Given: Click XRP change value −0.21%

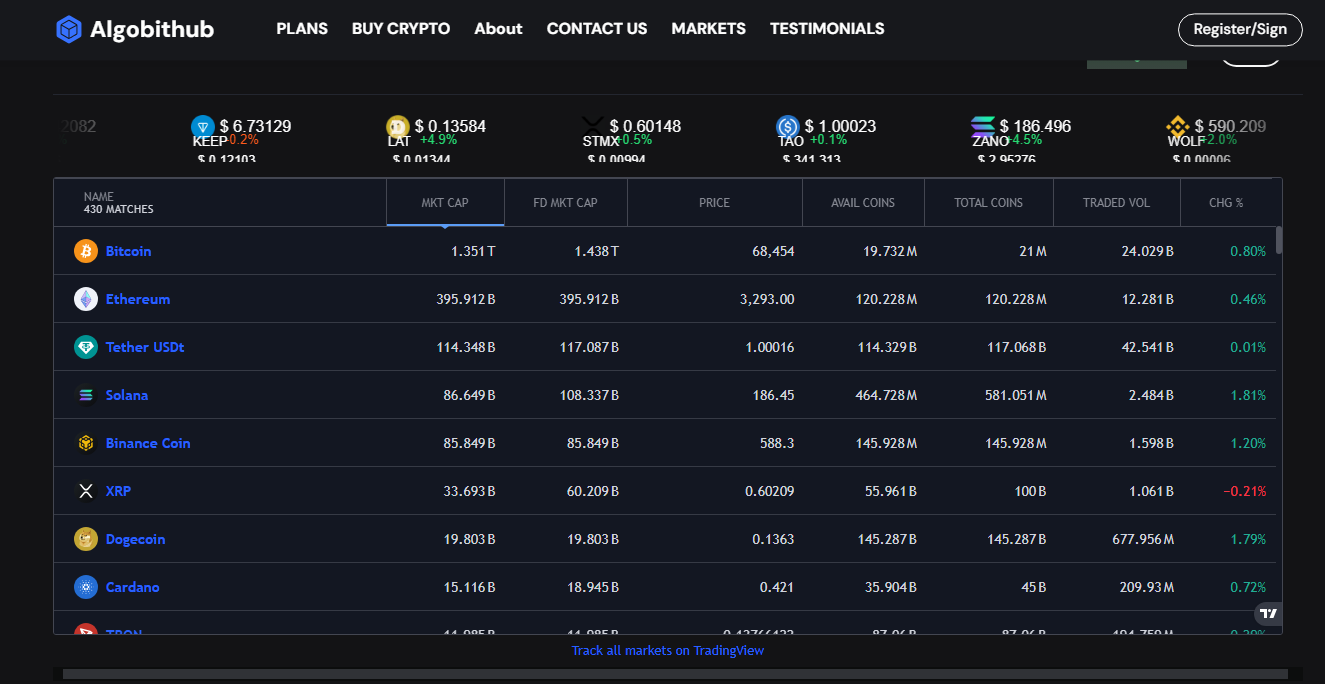Looking at the screenshot, I should [1244, 491].
